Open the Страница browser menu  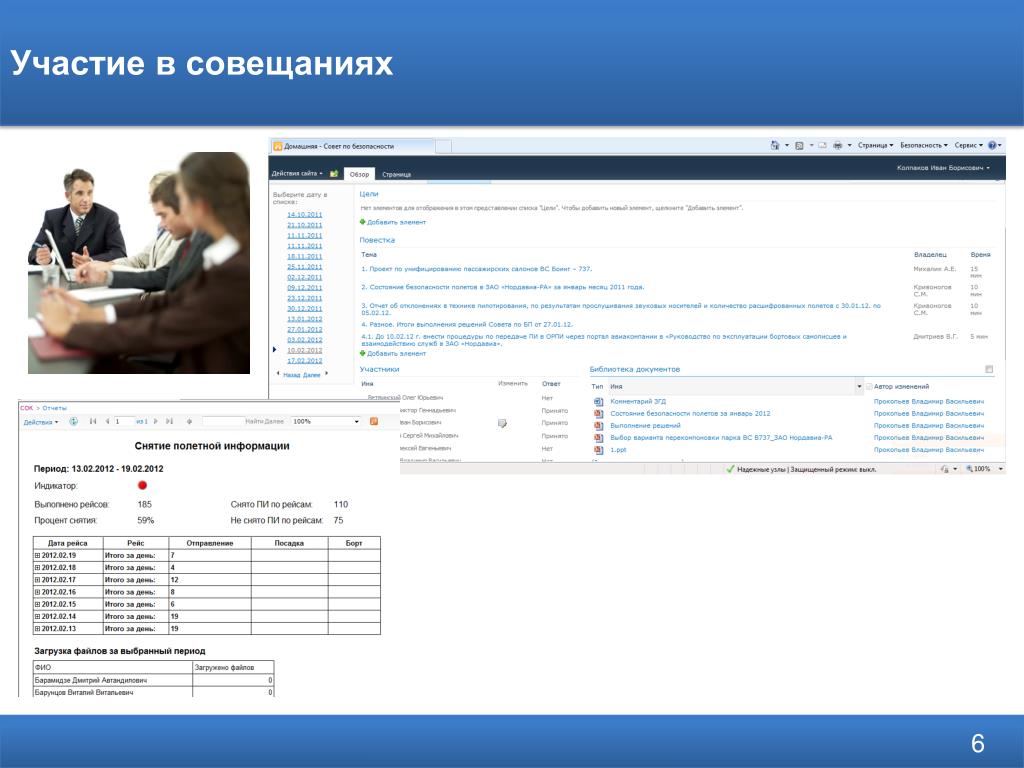[x=875, y=146]
